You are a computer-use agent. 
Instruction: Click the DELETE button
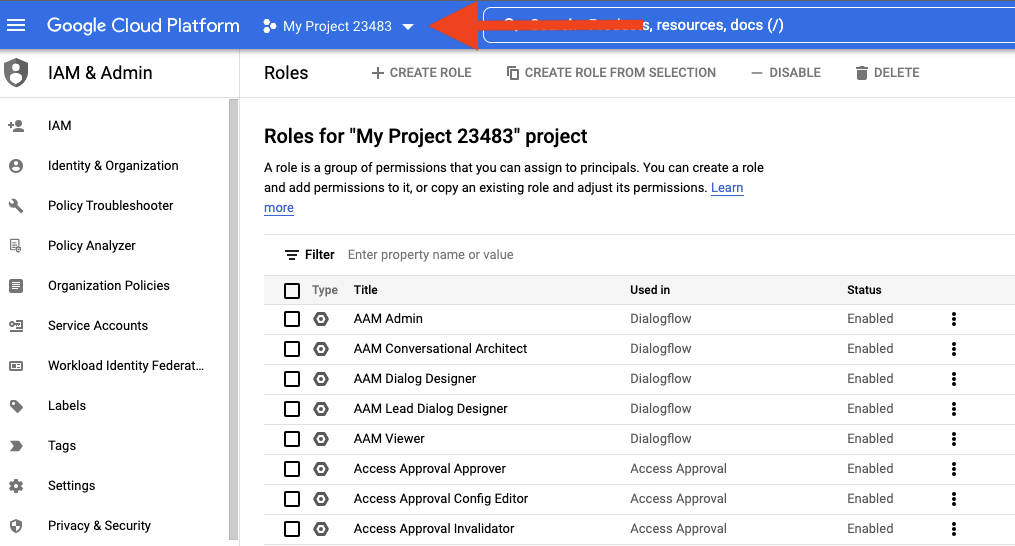click(887, 73)
